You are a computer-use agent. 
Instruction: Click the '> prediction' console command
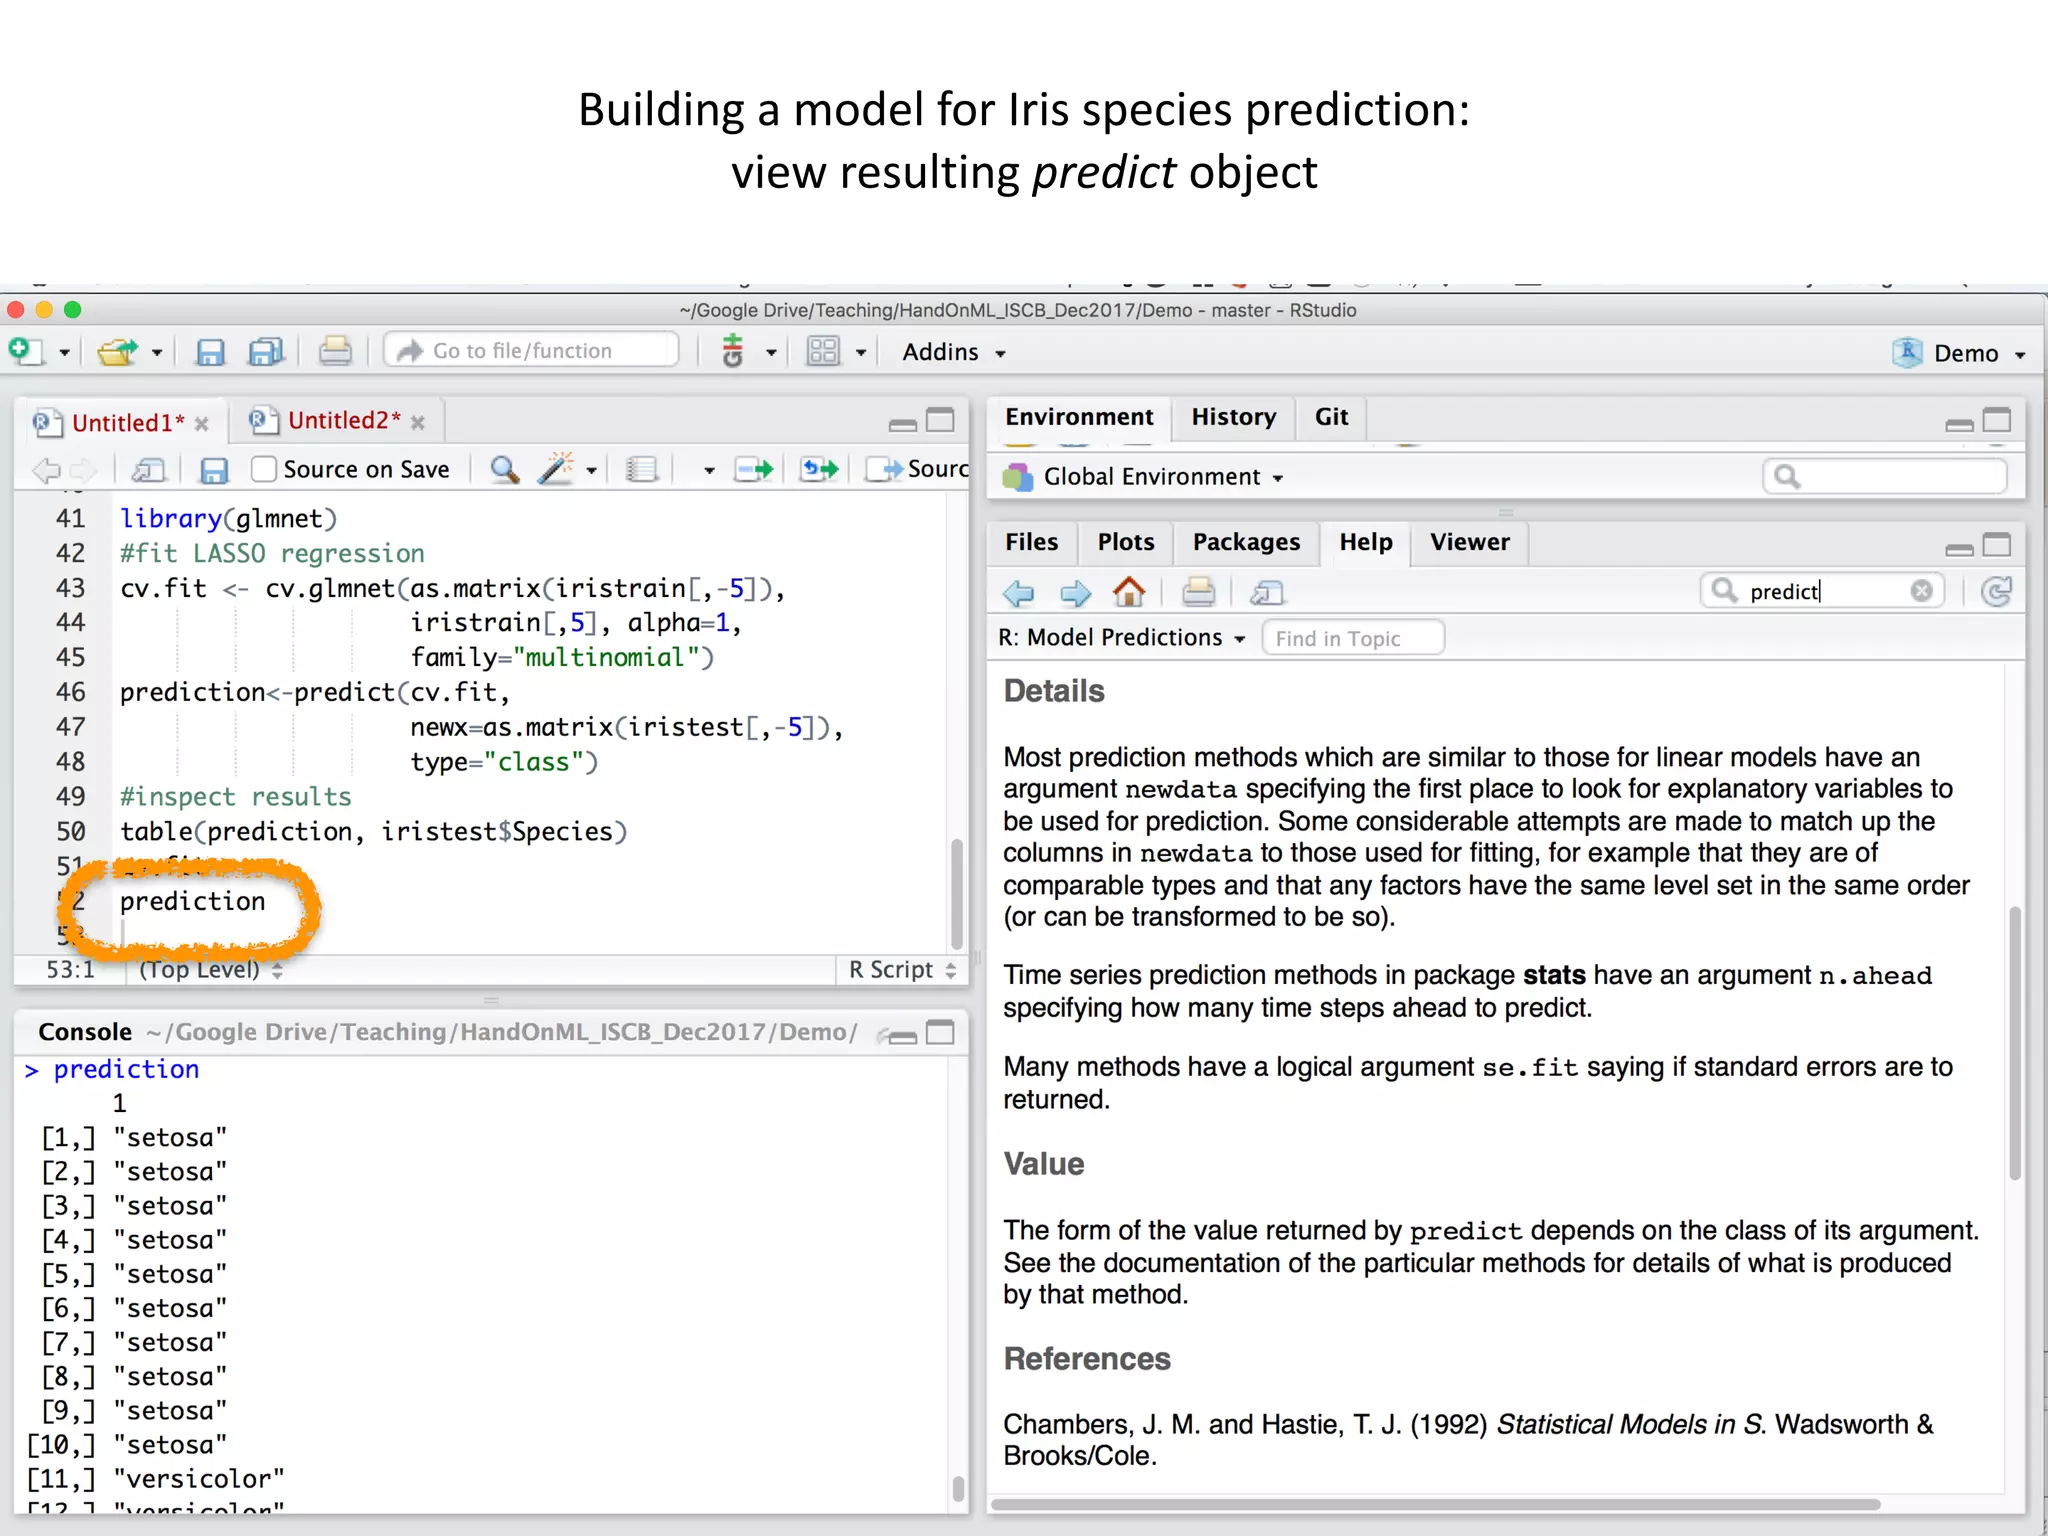pyautogui.click(x=112, y=1070)
